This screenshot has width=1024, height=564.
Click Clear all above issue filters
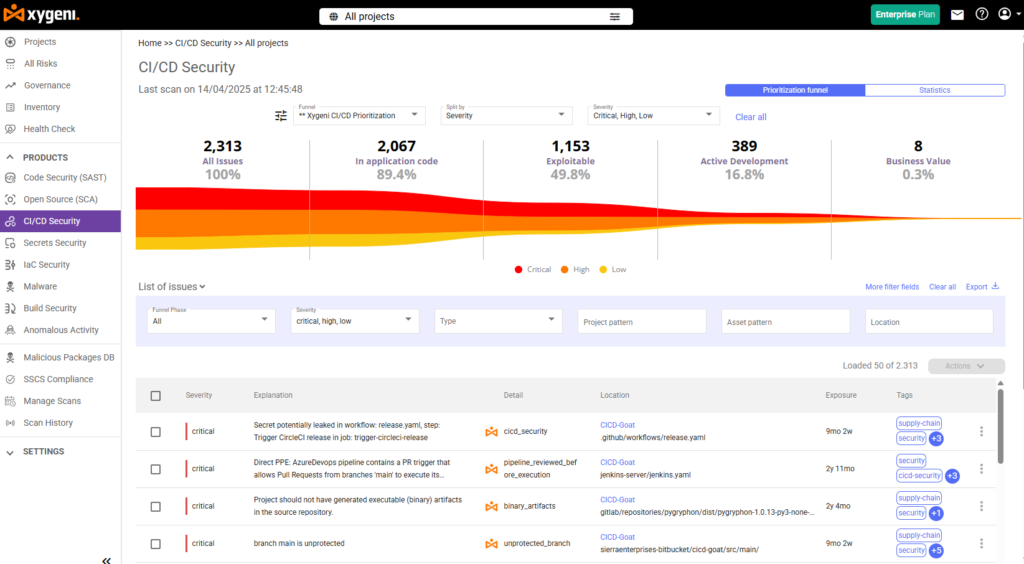coord(942,287)
